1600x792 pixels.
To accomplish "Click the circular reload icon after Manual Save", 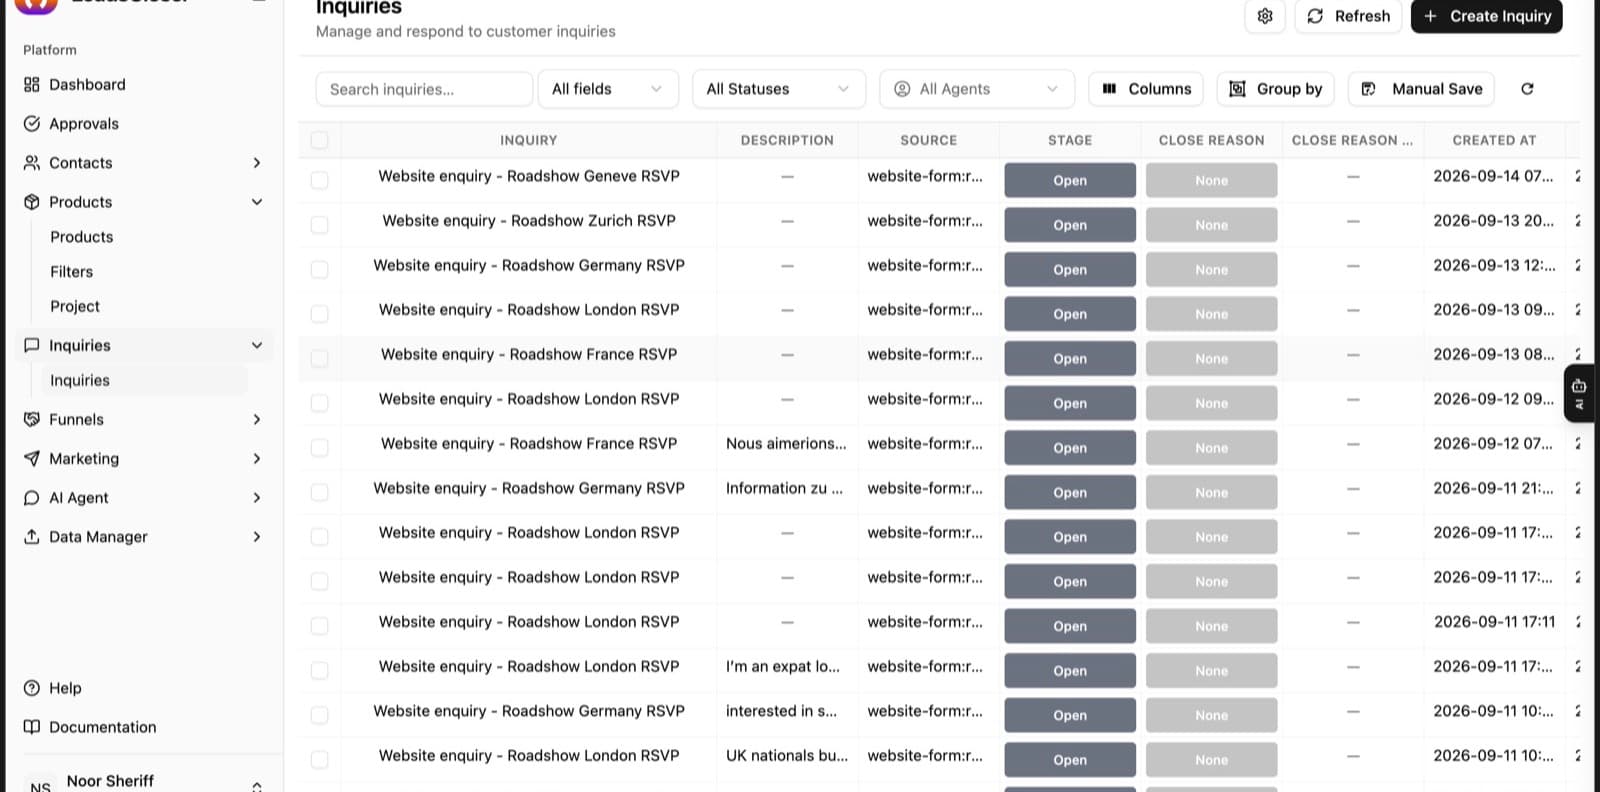I will [1527, 89].
